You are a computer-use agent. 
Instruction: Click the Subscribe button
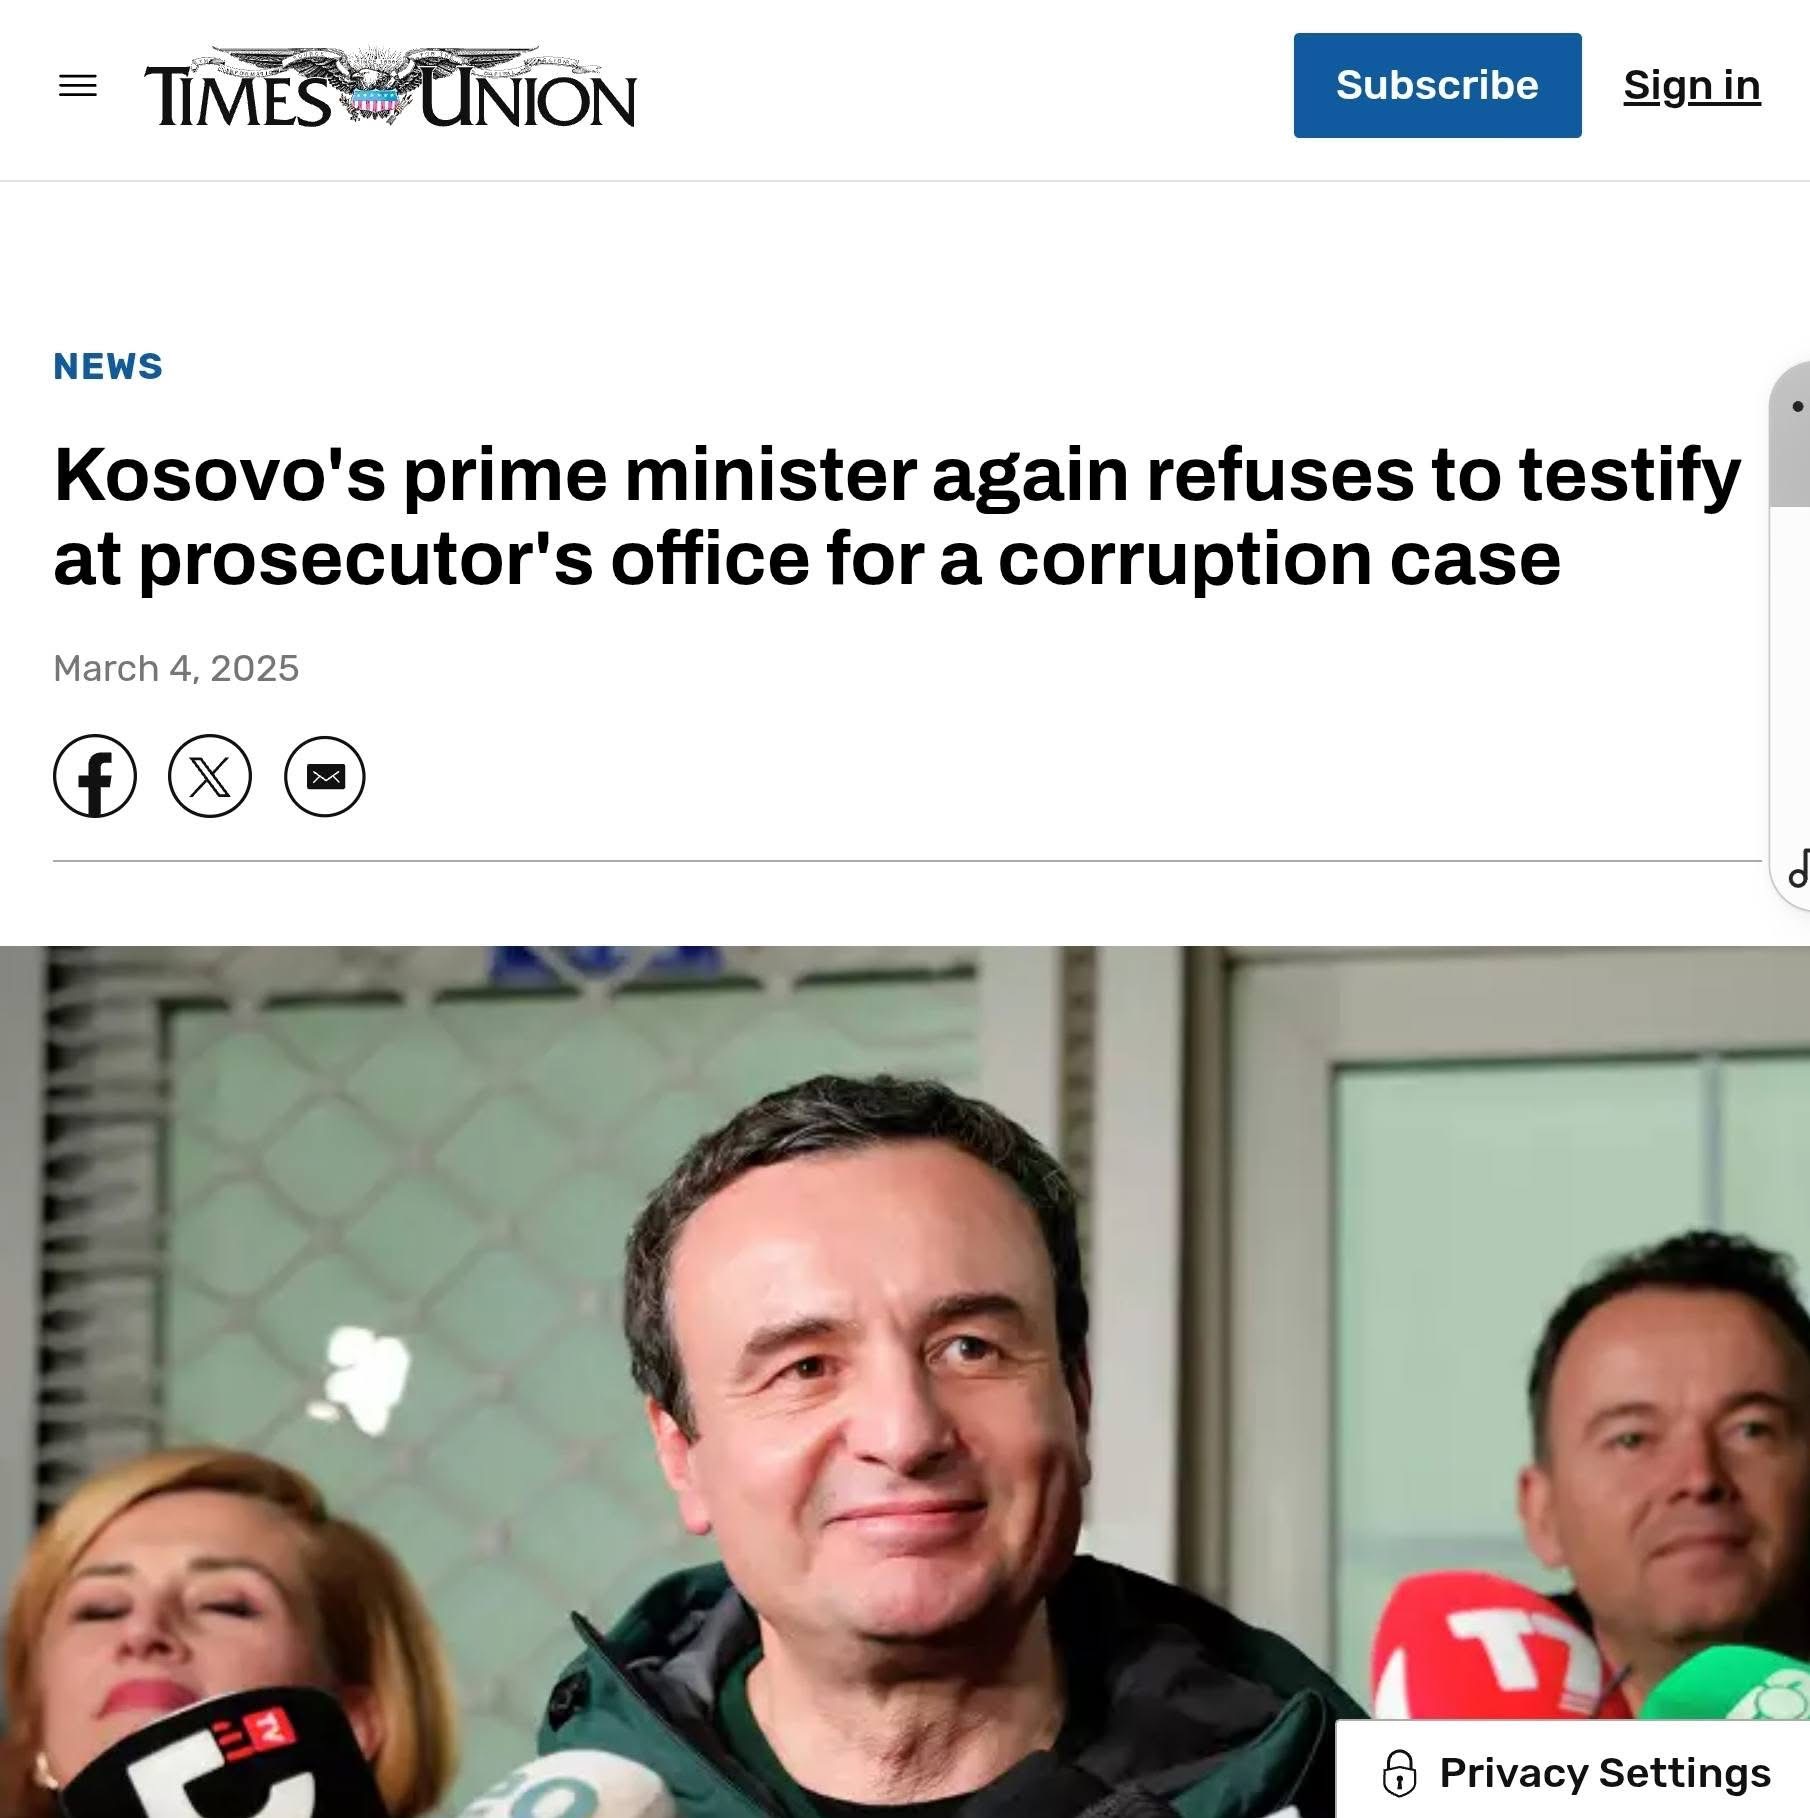tap(1437, 85)
